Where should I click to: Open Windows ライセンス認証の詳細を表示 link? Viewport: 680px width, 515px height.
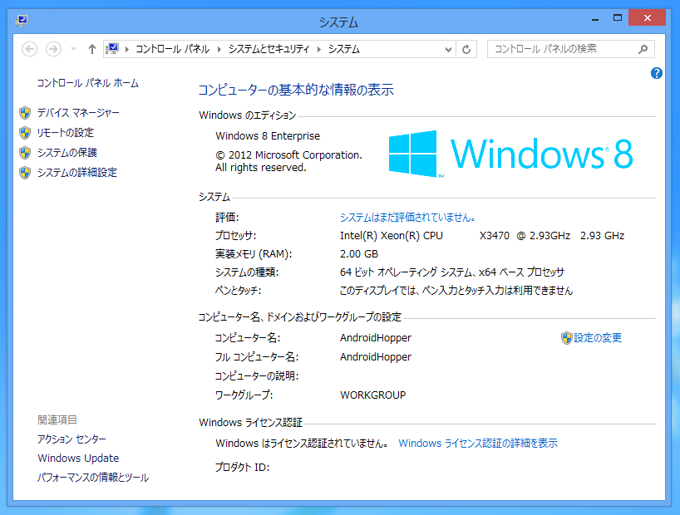(478, 443)
